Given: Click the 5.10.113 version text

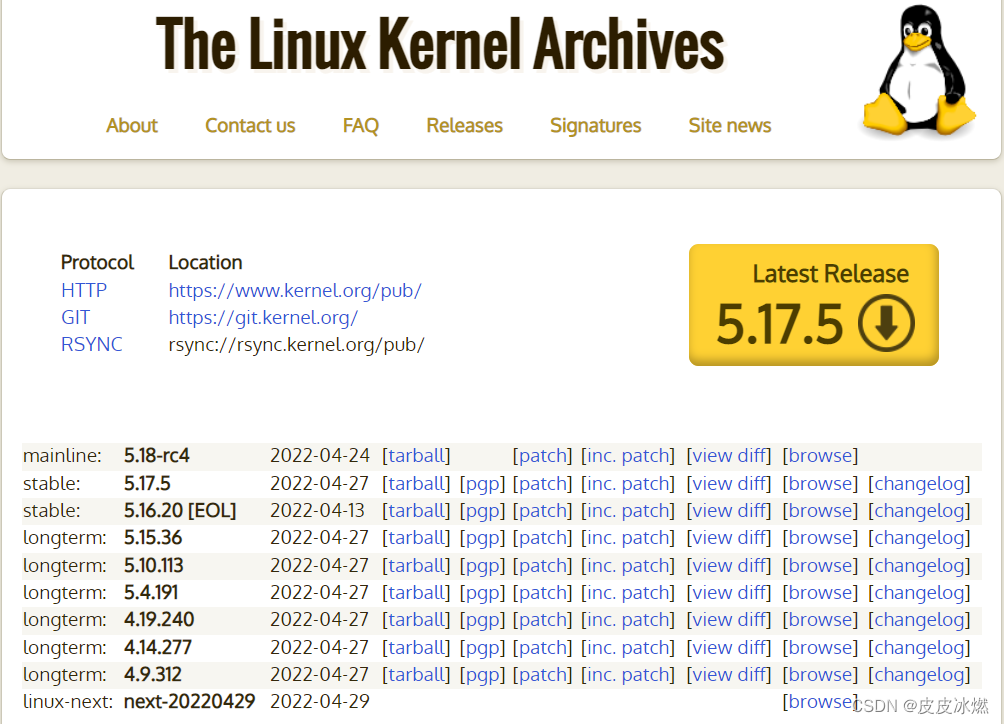Looking at the screenshot, I should pyautogui.click(x=154, y=566).
